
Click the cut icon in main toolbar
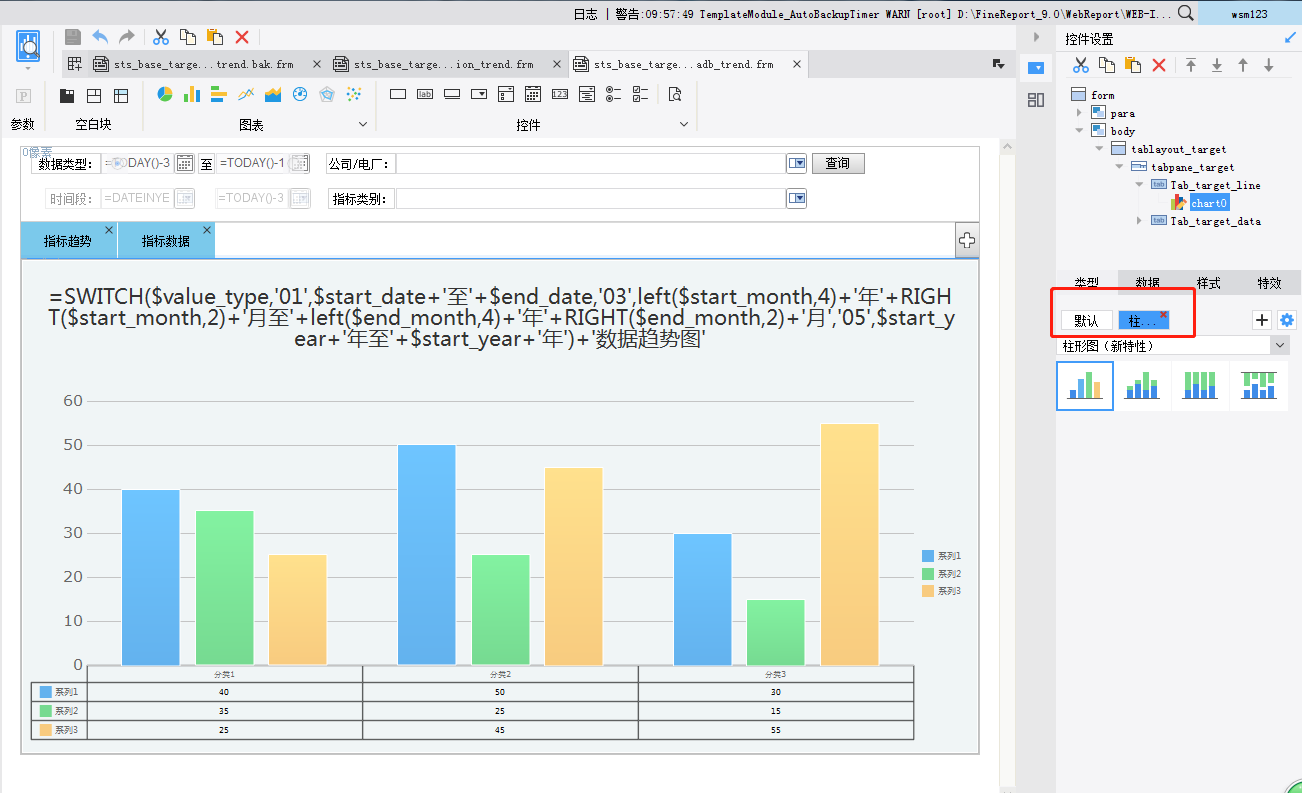coord(160,37)
